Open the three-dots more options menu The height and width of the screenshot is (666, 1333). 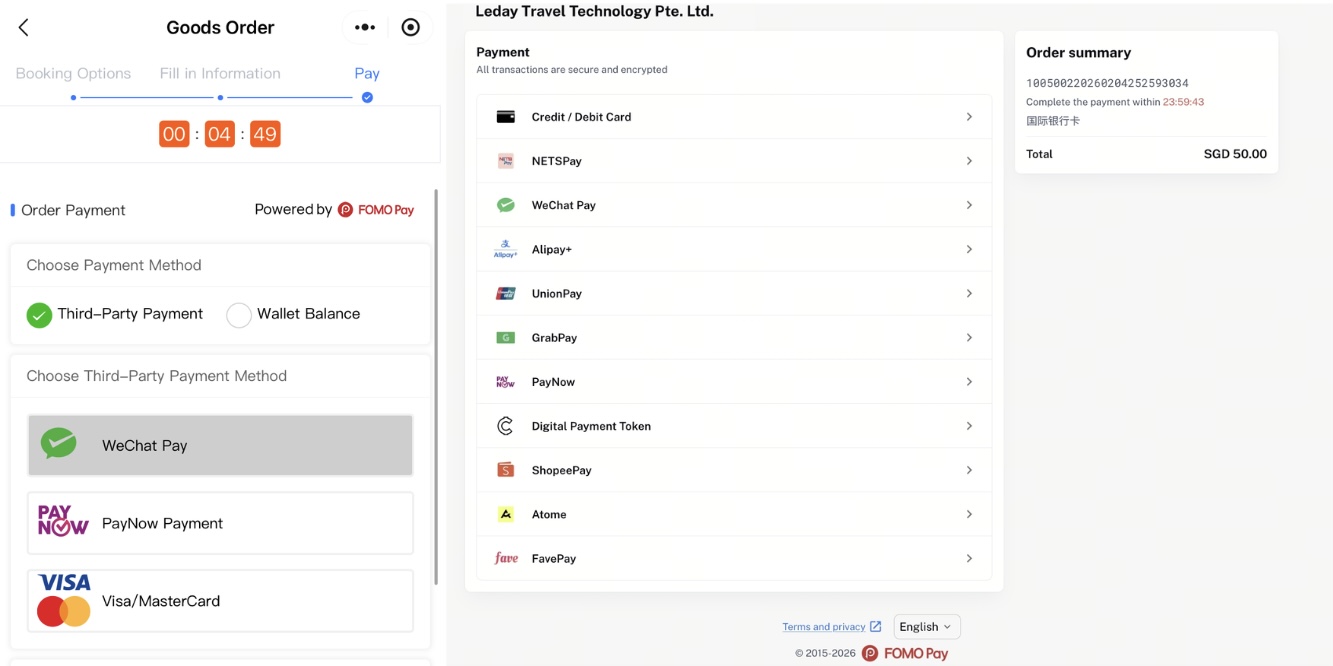365,28
